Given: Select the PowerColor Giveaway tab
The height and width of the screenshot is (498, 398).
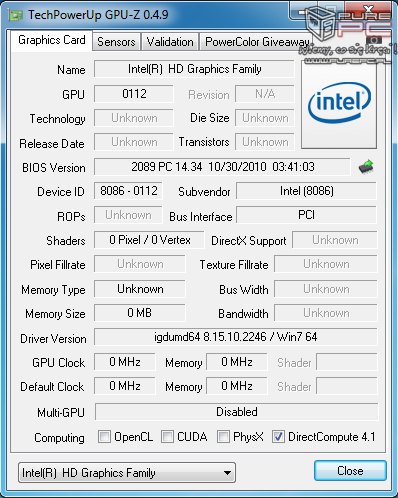Looking at the screenshot, I should (x=257, y=42).
